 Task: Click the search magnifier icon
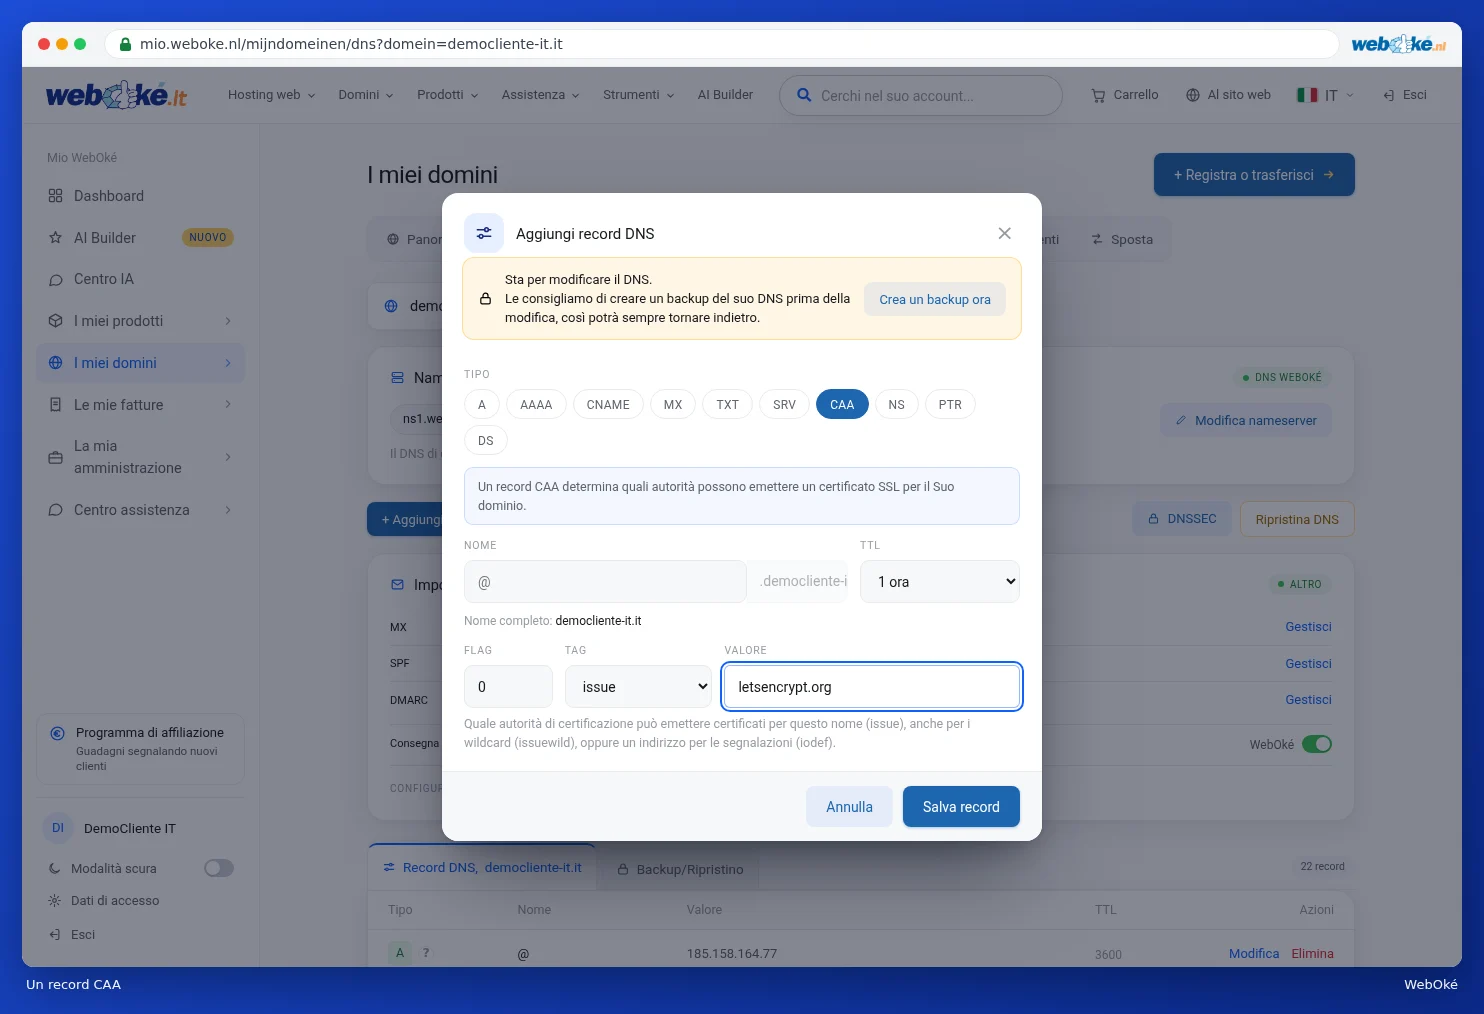[x=804, y=95]
